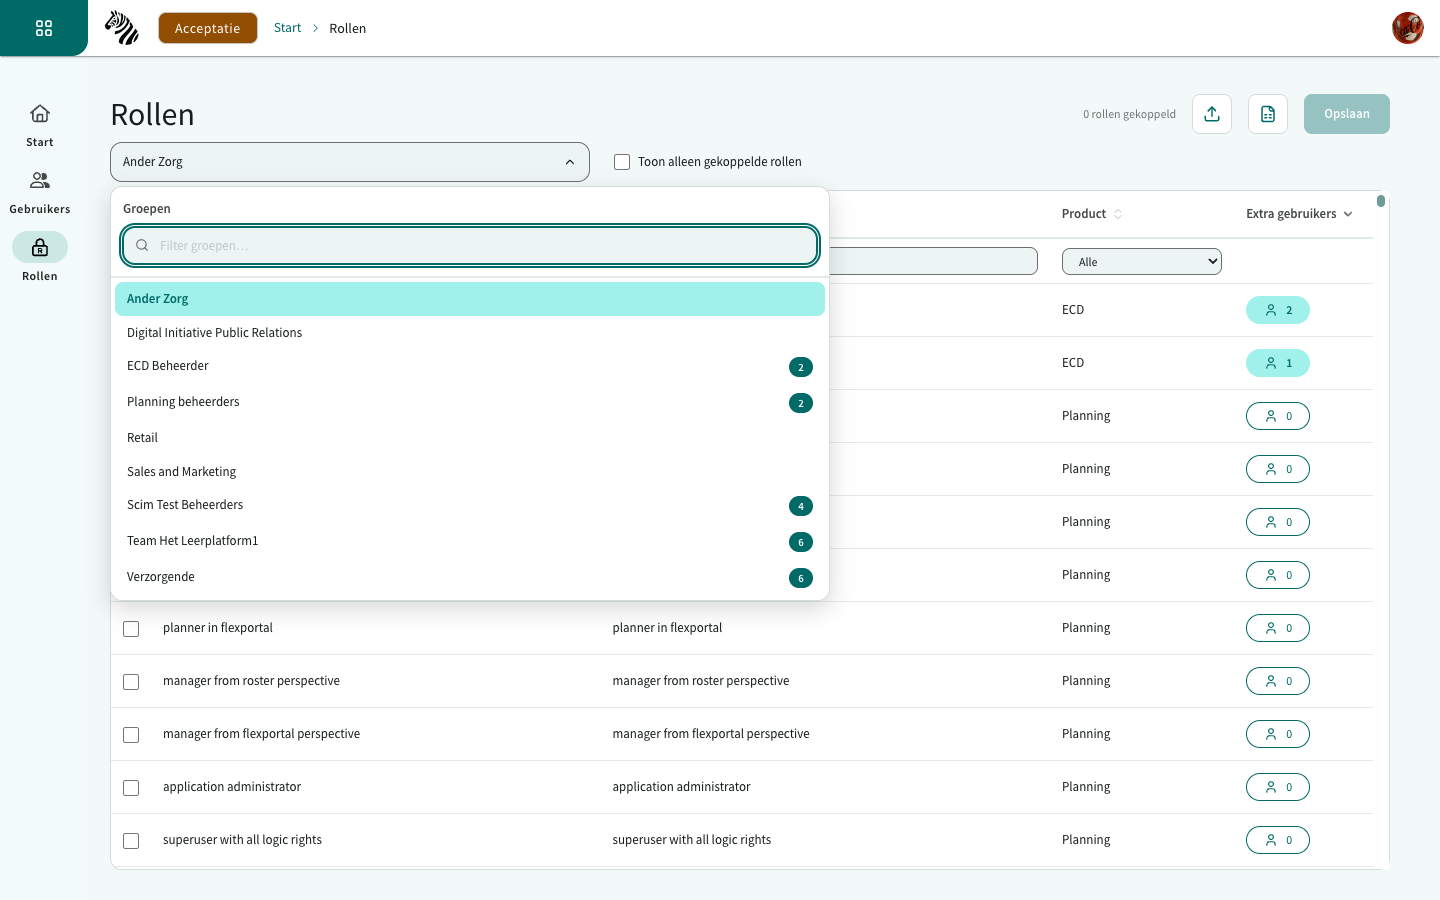
Task: Click search icon in group filter
Action: tap(142, 245)
